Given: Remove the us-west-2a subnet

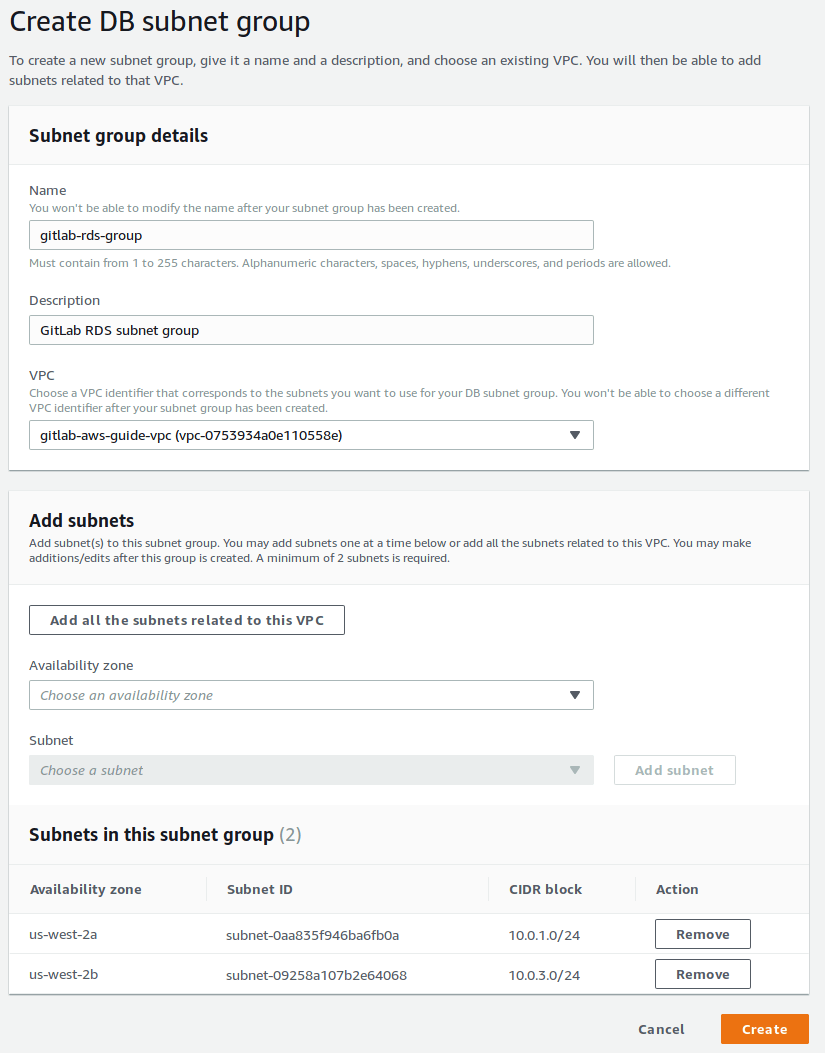Looking at the screenshot, I should pyautogui.click(x=702, y=933).
